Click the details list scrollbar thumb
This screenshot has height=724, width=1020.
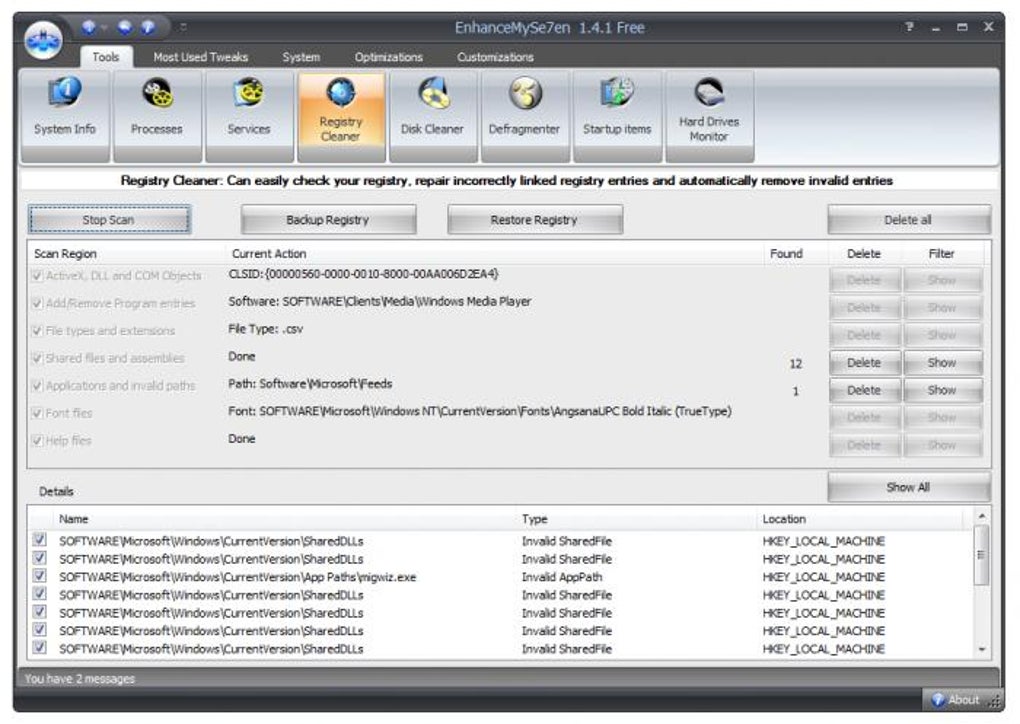click(x=982, y=555)
